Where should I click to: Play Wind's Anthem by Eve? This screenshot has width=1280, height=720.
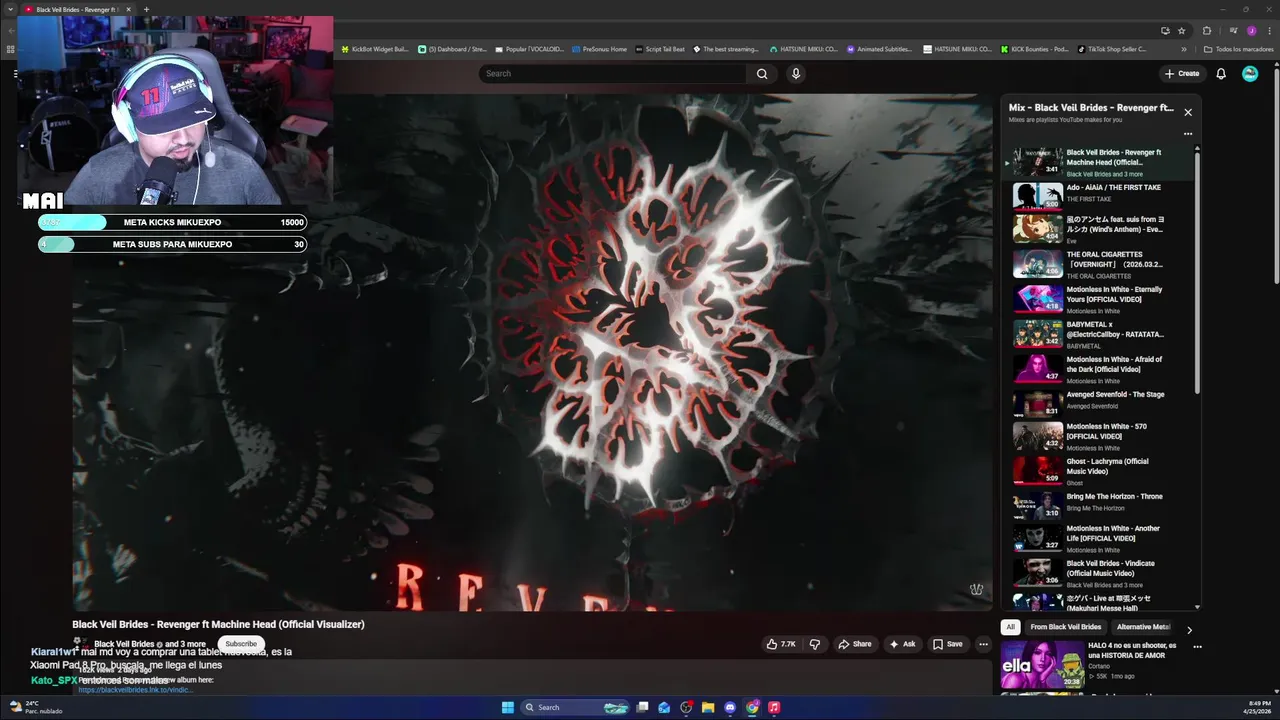point(1100,230)
